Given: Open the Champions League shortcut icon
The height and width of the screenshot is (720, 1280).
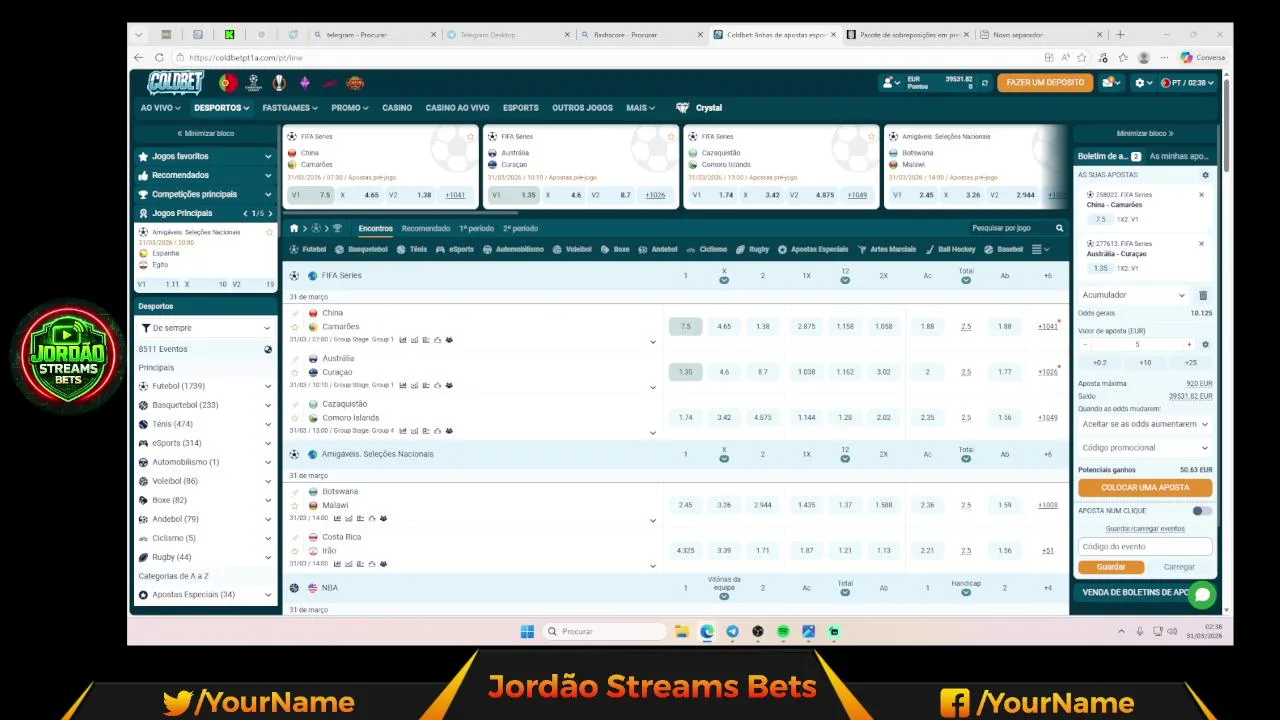Looking at the screenshot, I should coord(254,83).
